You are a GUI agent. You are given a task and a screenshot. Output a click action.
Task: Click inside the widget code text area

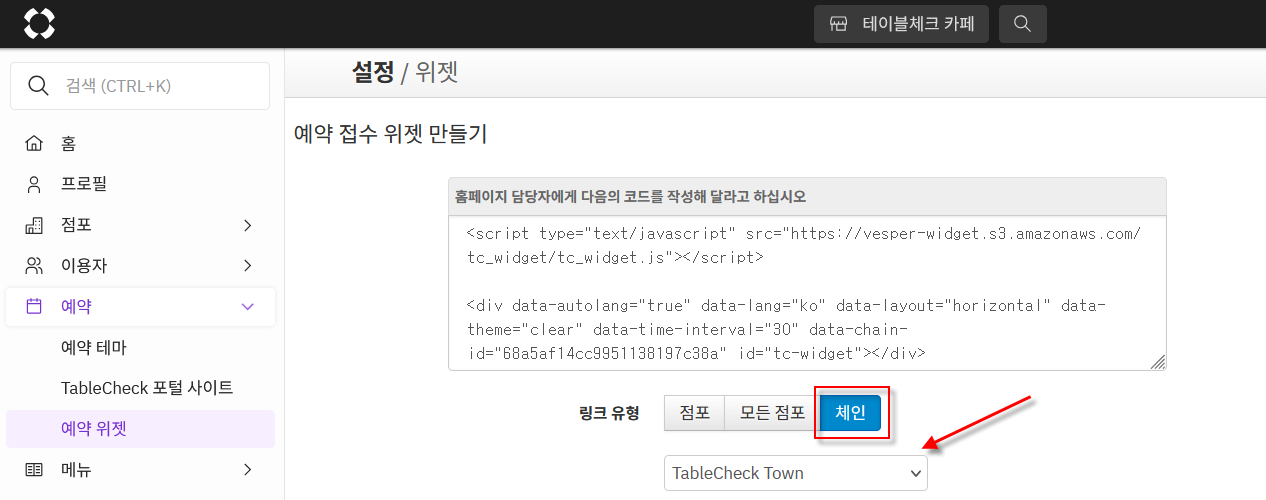[x=807, y=293]
